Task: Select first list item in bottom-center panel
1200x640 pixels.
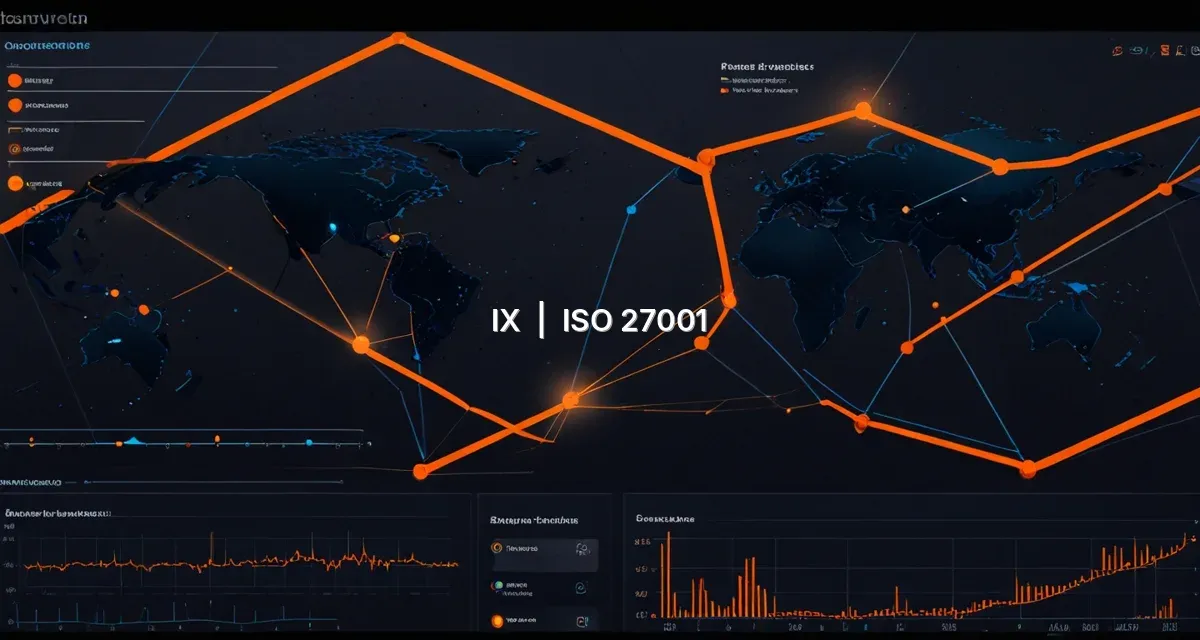Action: coord(520,548)
